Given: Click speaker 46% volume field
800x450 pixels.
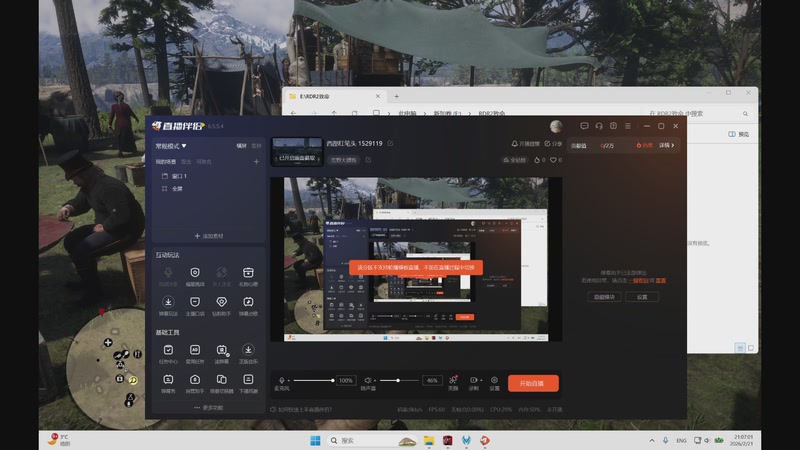Looking at the screenshot, I should click(432, 381).
